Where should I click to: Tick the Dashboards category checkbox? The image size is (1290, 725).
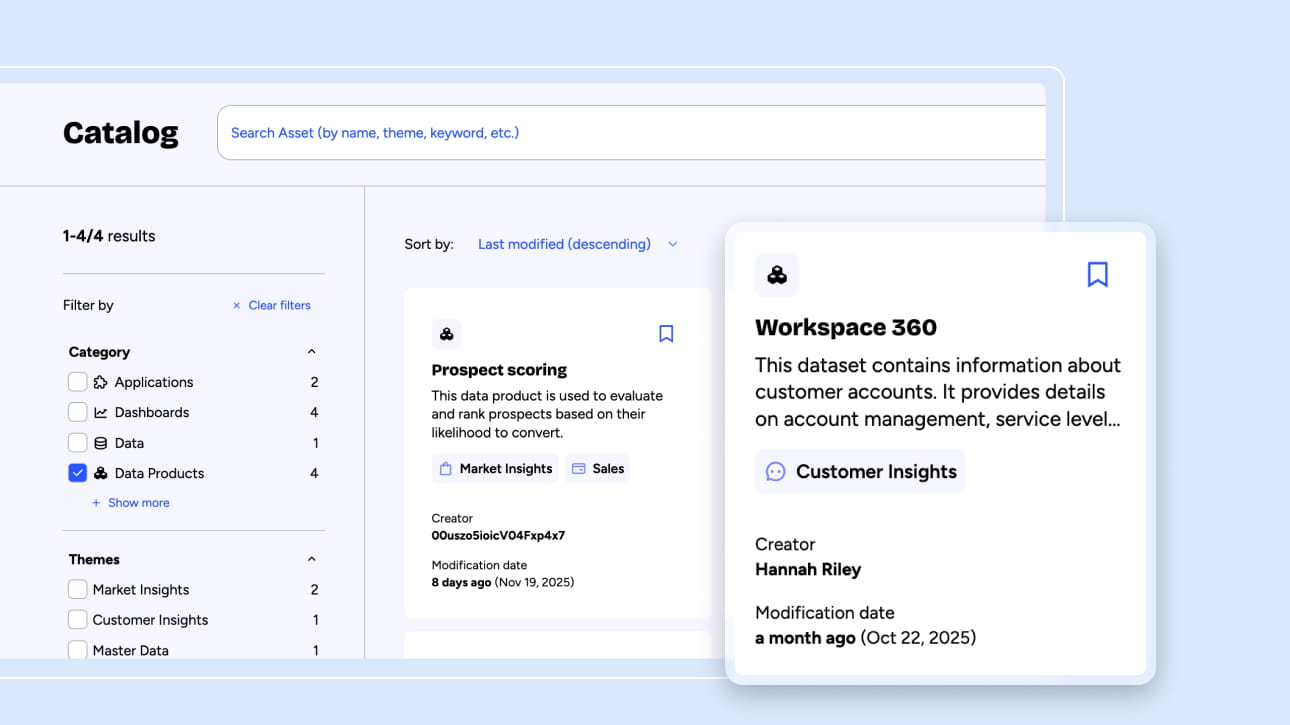pos(77,412)
